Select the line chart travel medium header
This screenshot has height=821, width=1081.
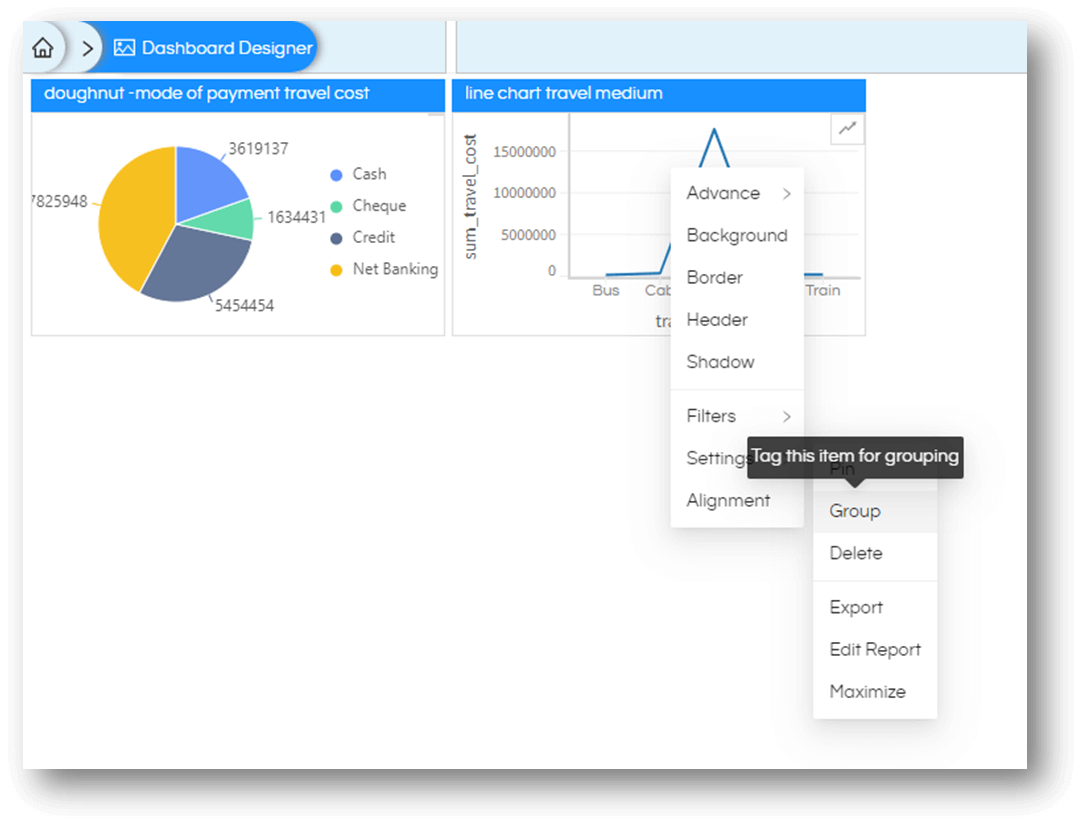pyautogui.click(x=658, y=94)
